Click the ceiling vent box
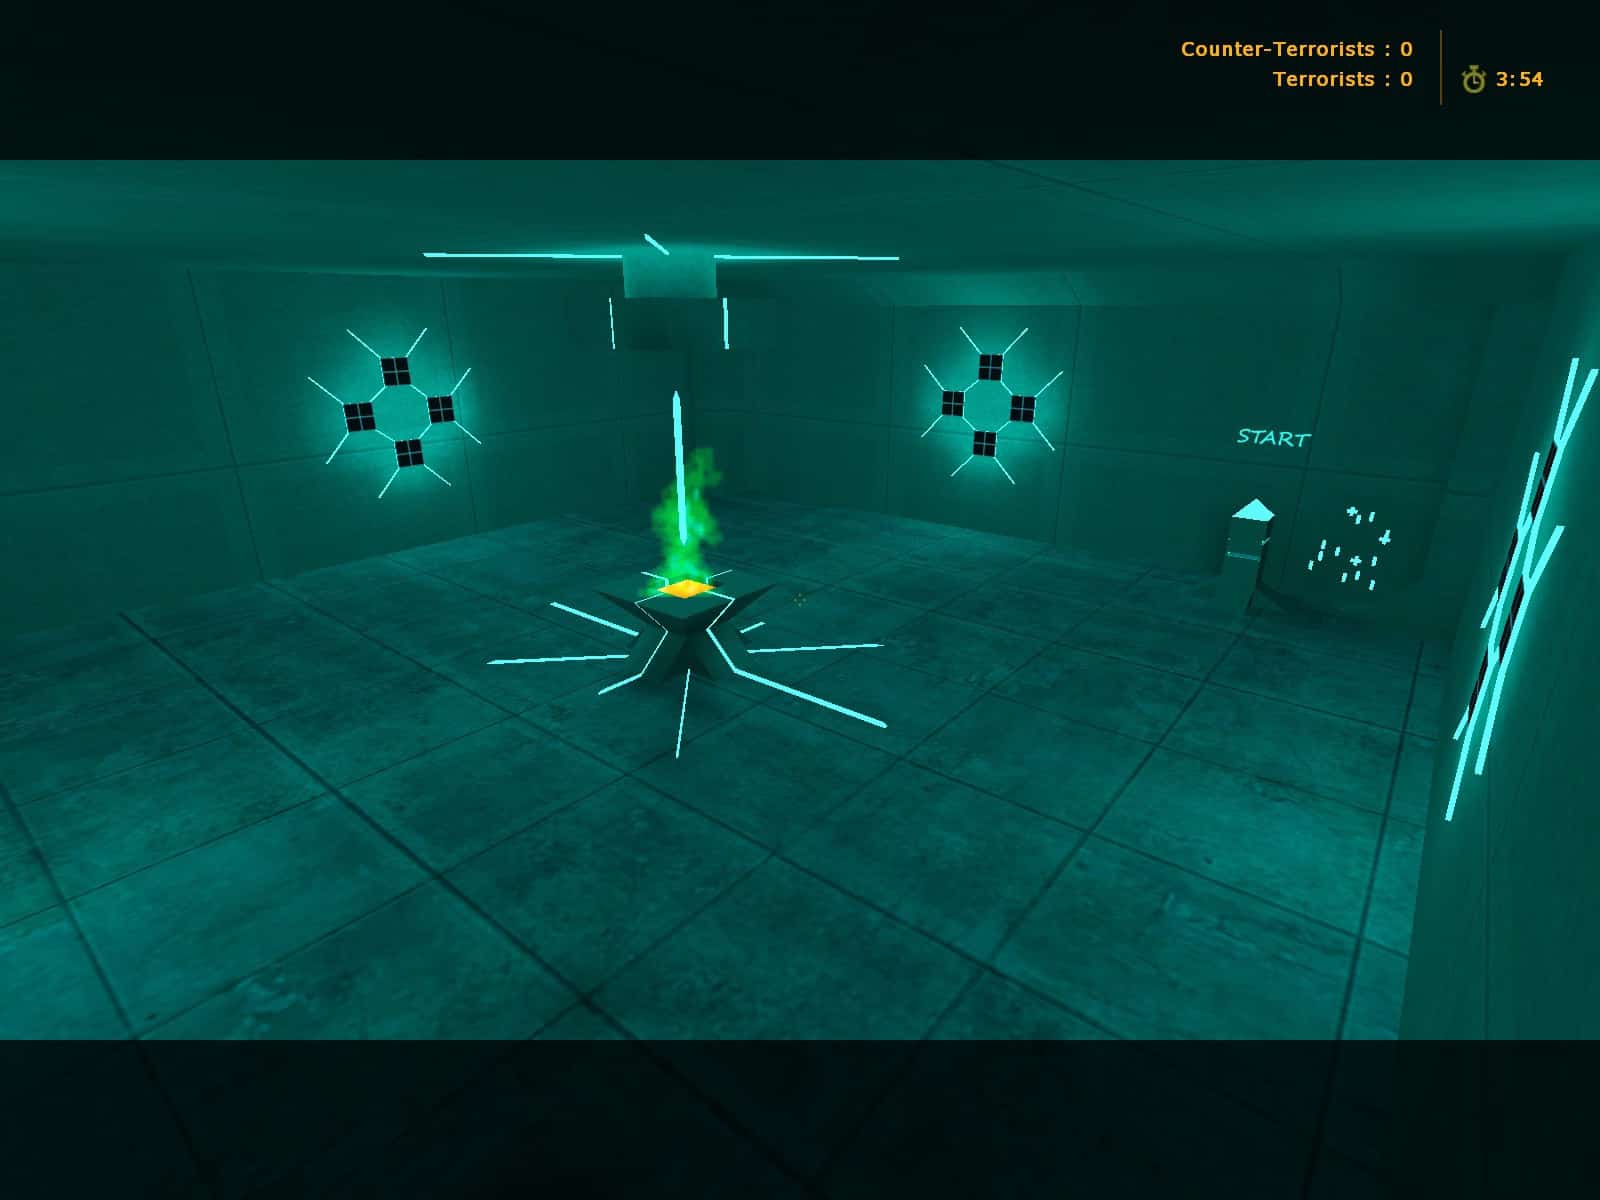1600x1200 pixels. point(670,275)
